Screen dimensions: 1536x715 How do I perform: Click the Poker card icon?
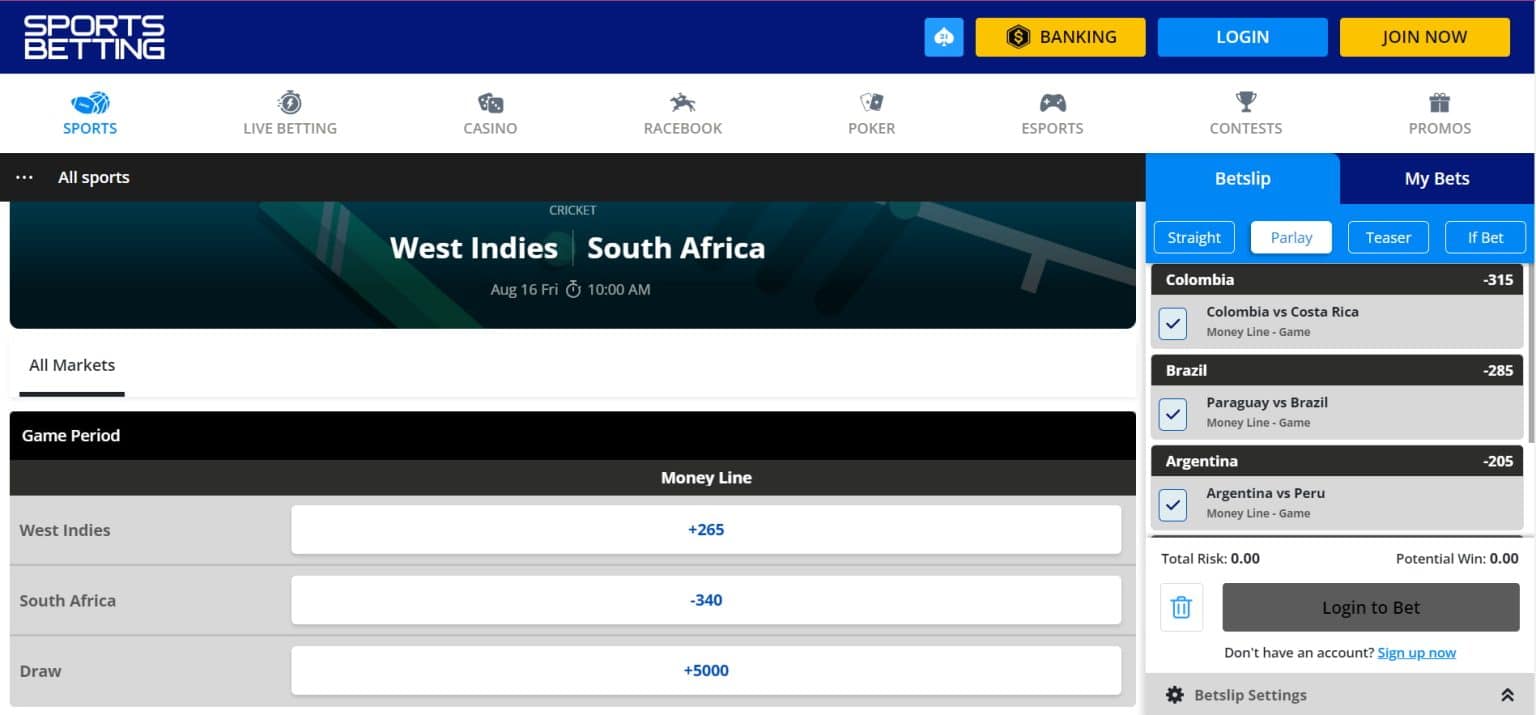pyautogui.click(x=871, y=103)
